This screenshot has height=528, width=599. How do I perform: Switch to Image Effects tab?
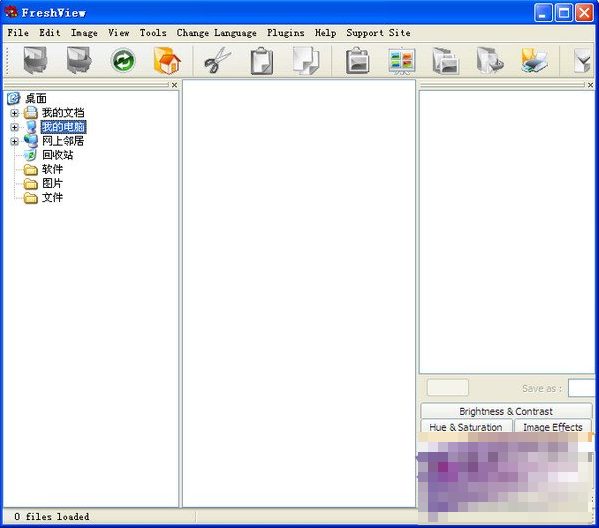coord(553,426)
